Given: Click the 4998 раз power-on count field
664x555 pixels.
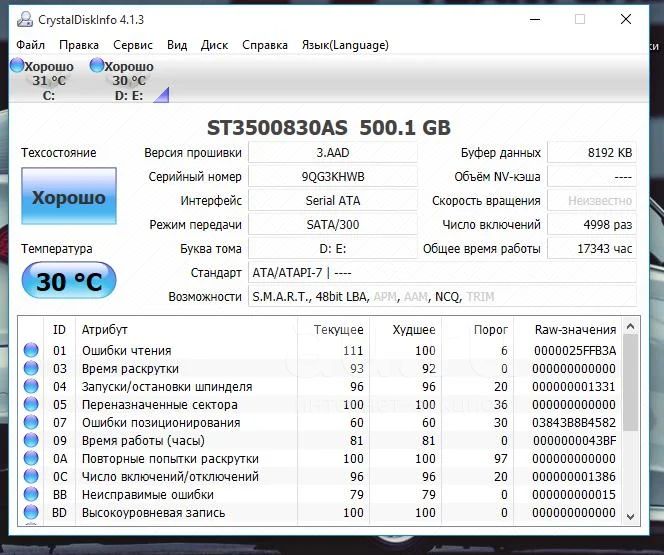Looking at the screenshot, I should [592, 224].
